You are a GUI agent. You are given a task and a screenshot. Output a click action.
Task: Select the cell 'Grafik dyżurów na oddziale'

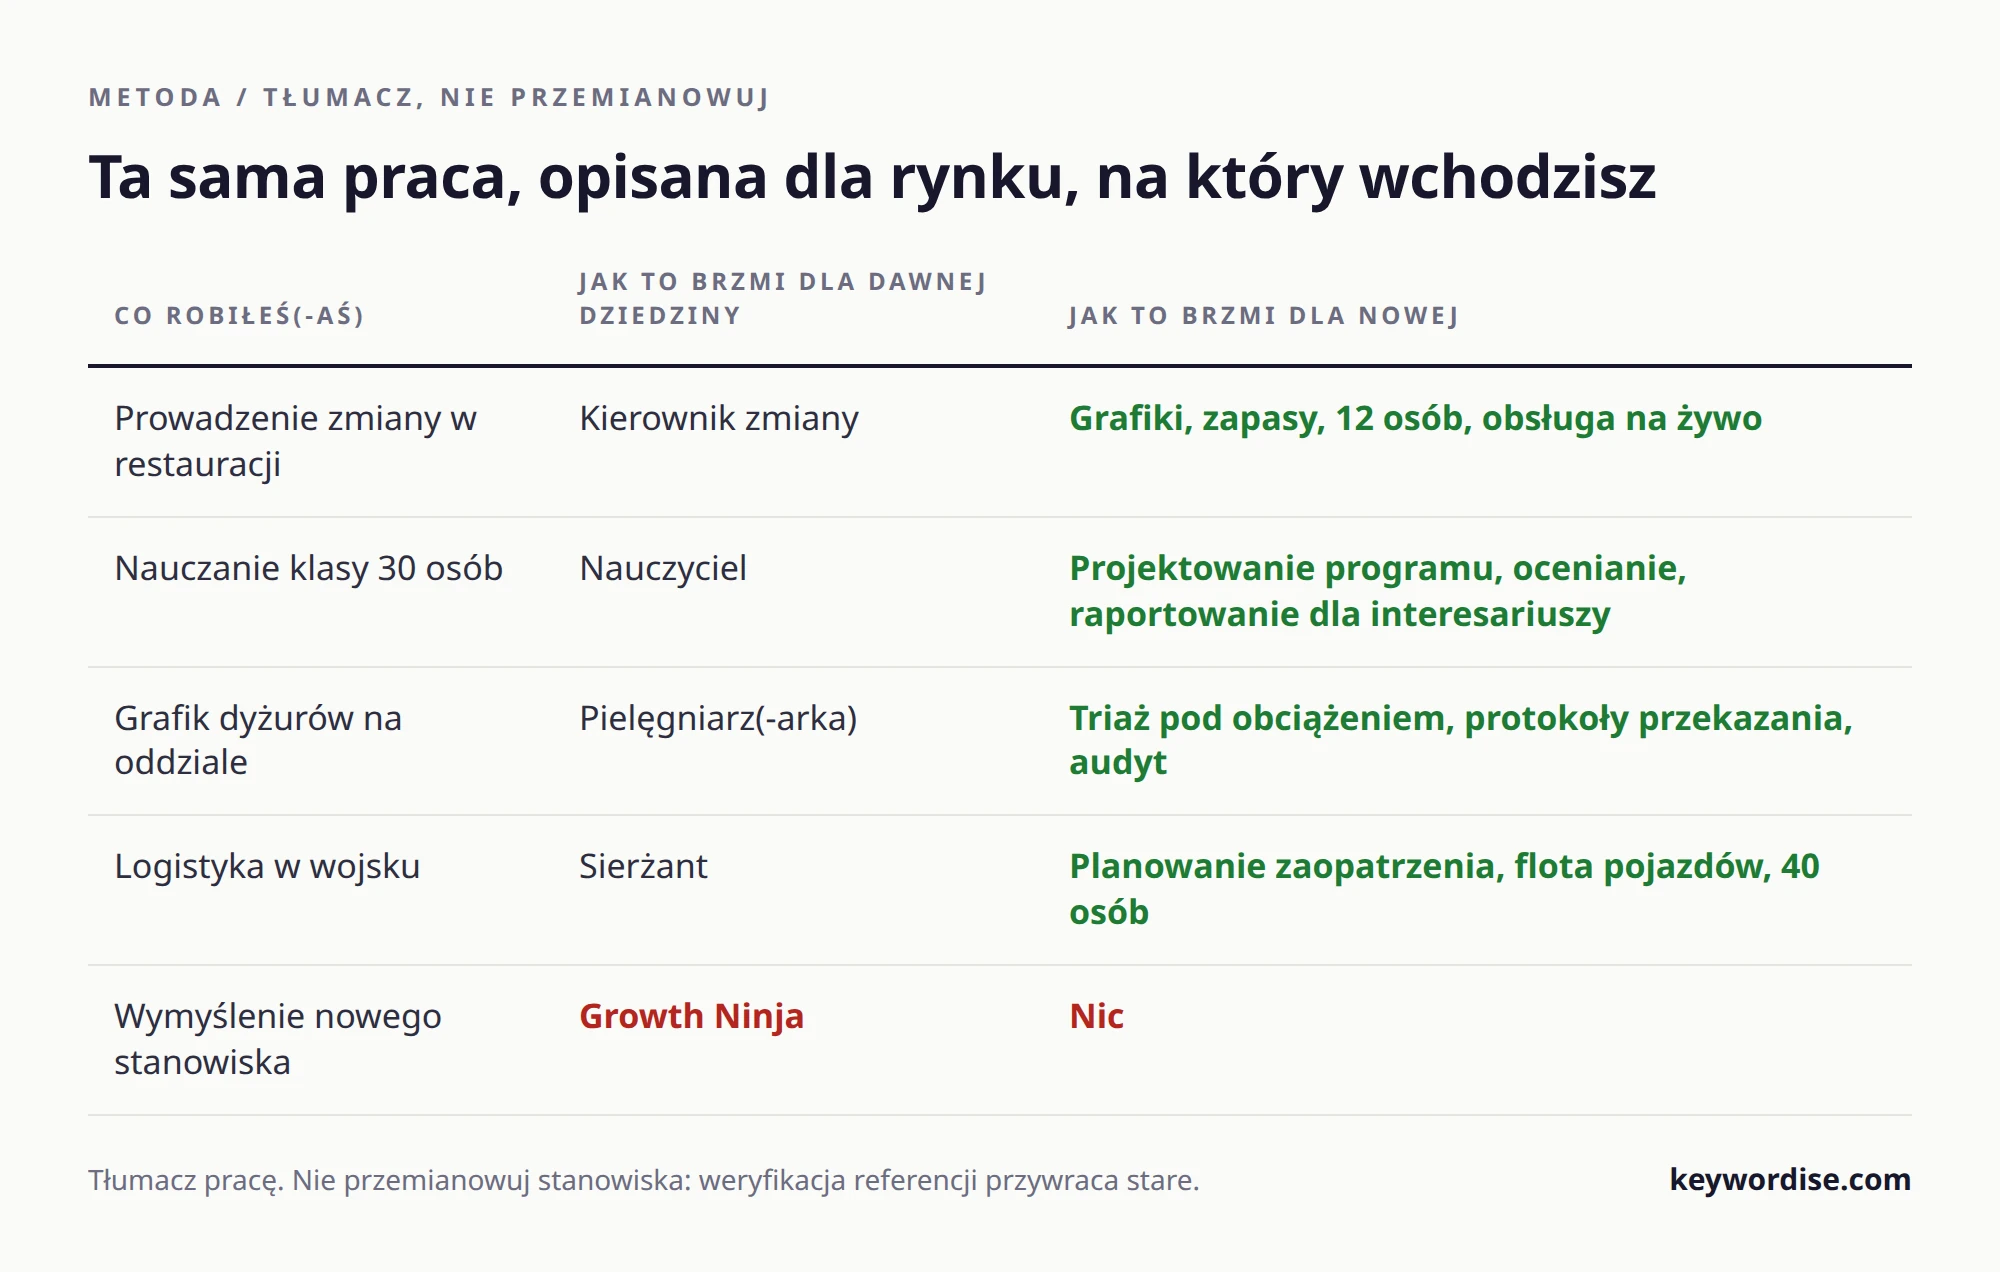(258, 740)
